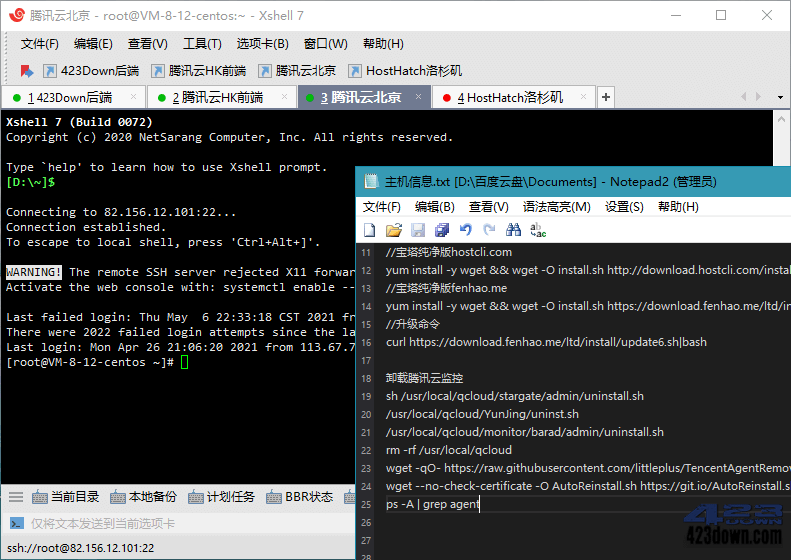Run the BBR状态 quick command button

coord(300,497)
